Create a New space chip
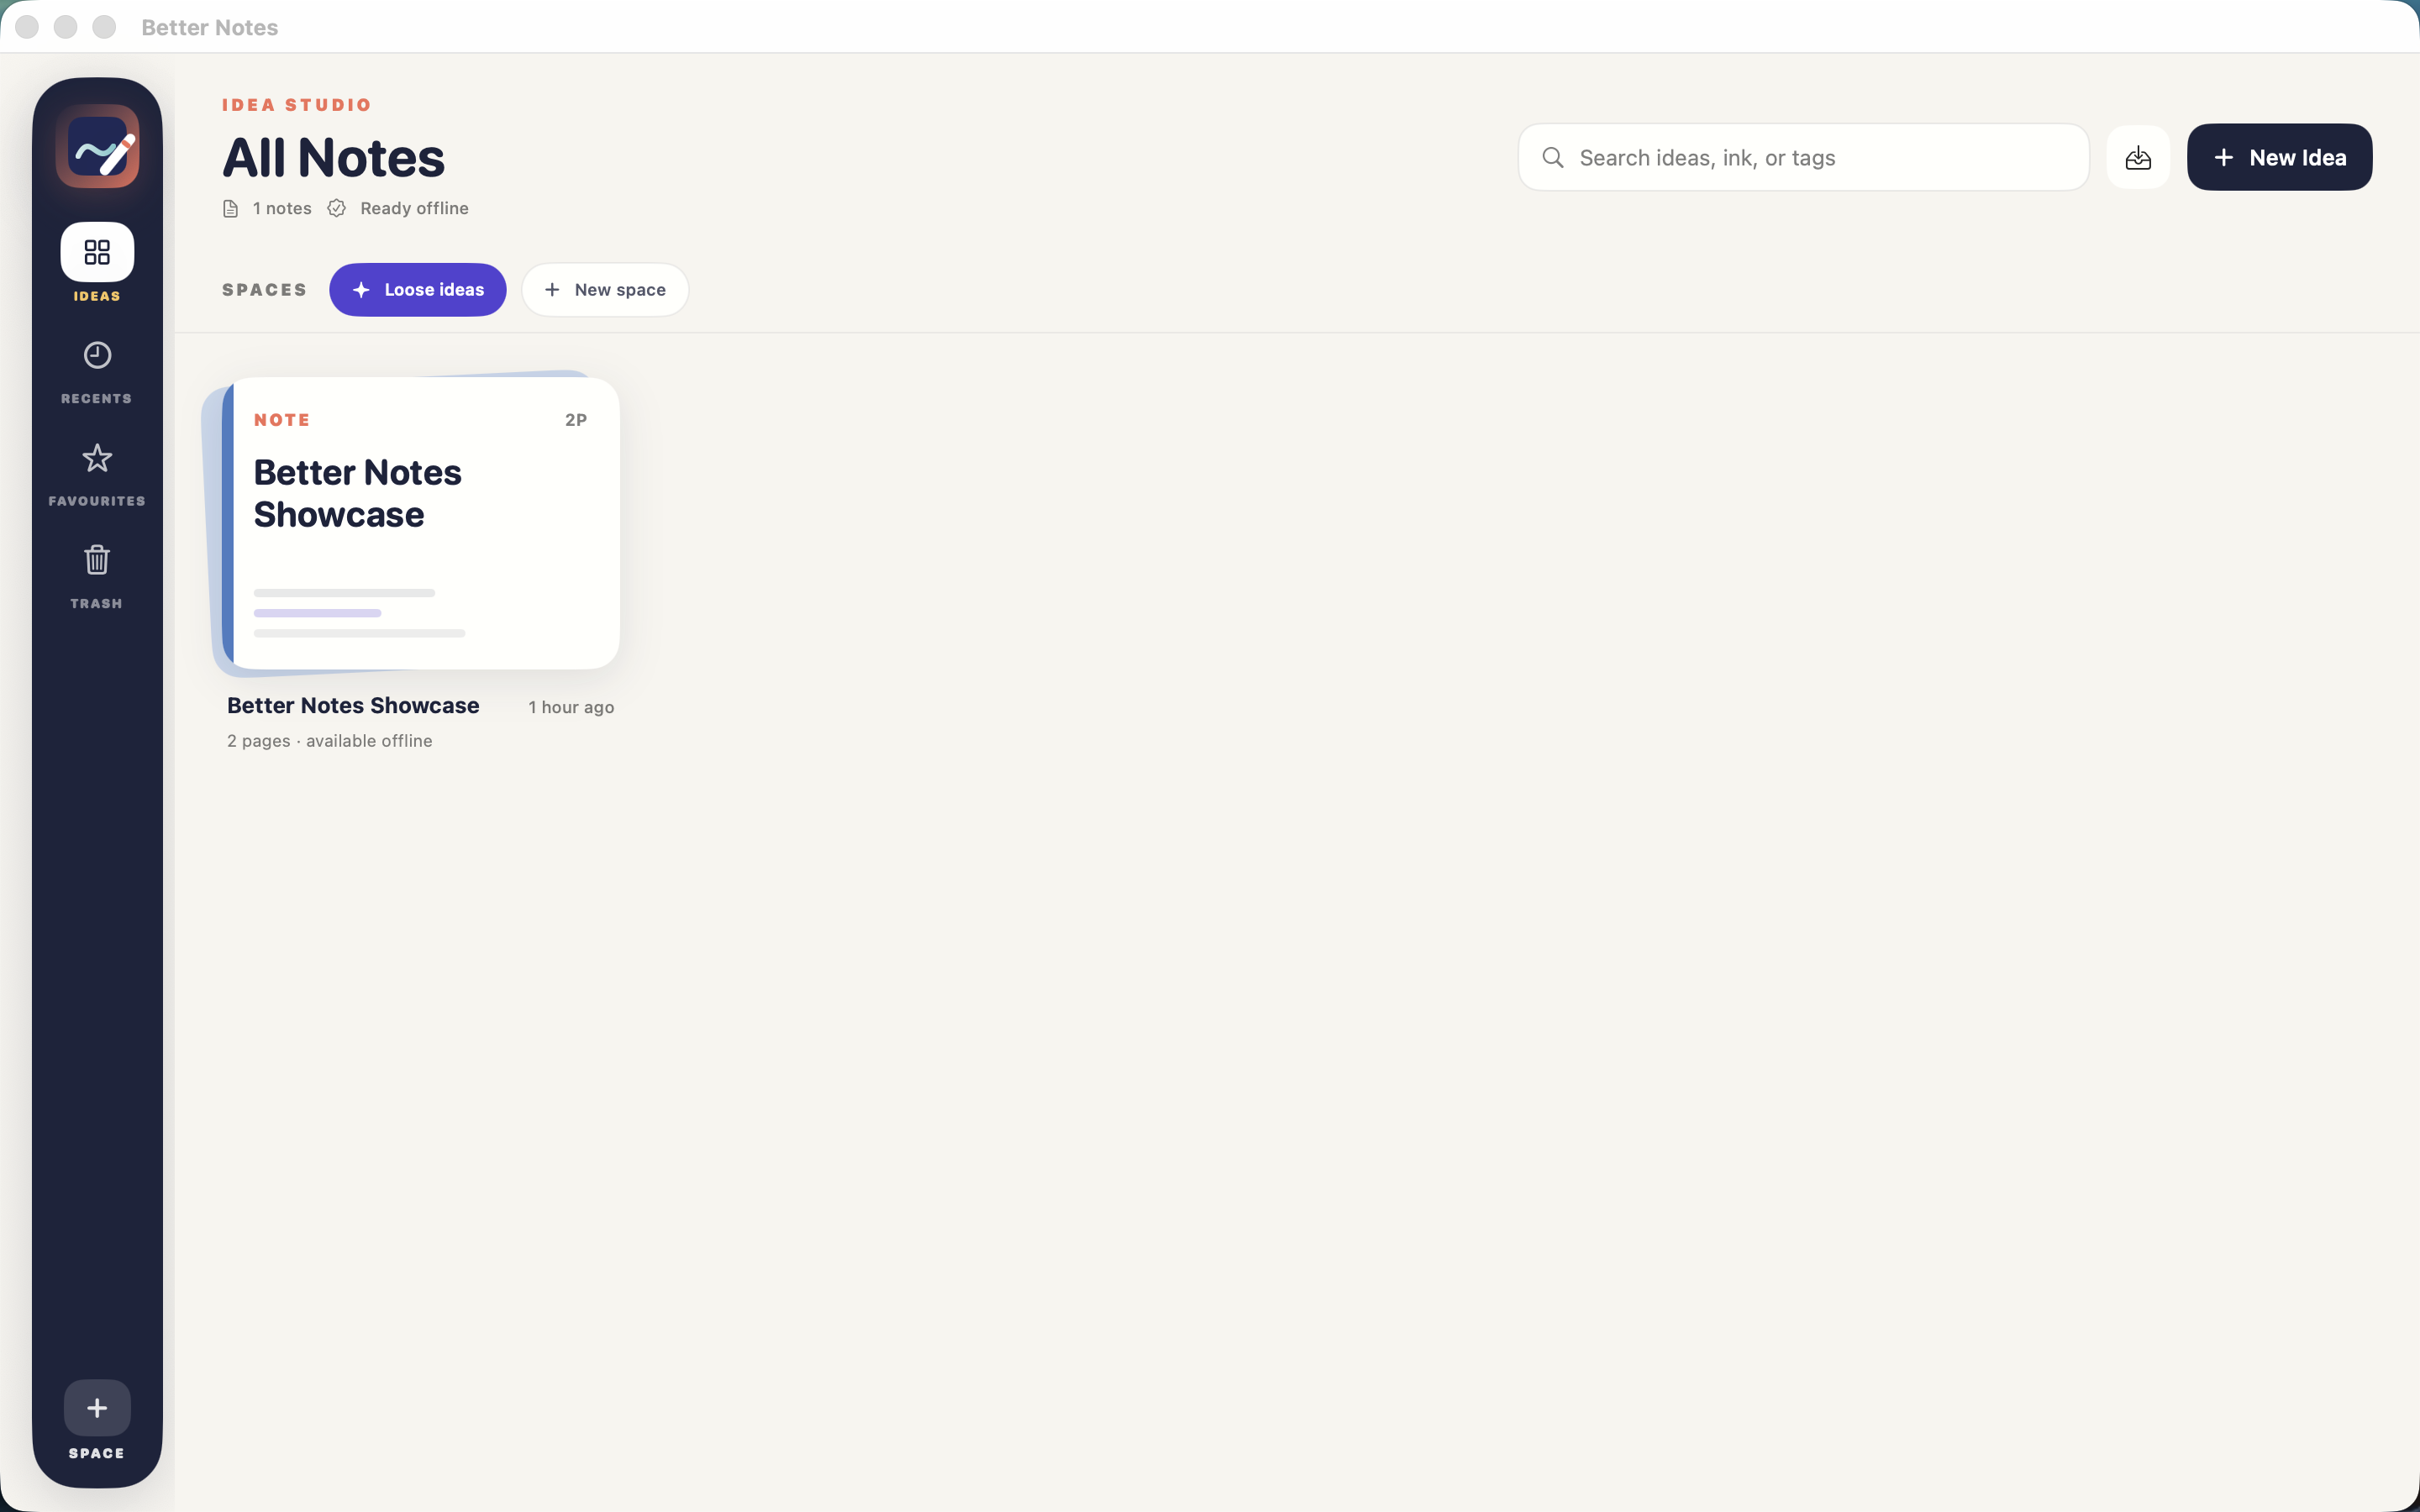2420x1512 pixels. (x=605, y=290)
